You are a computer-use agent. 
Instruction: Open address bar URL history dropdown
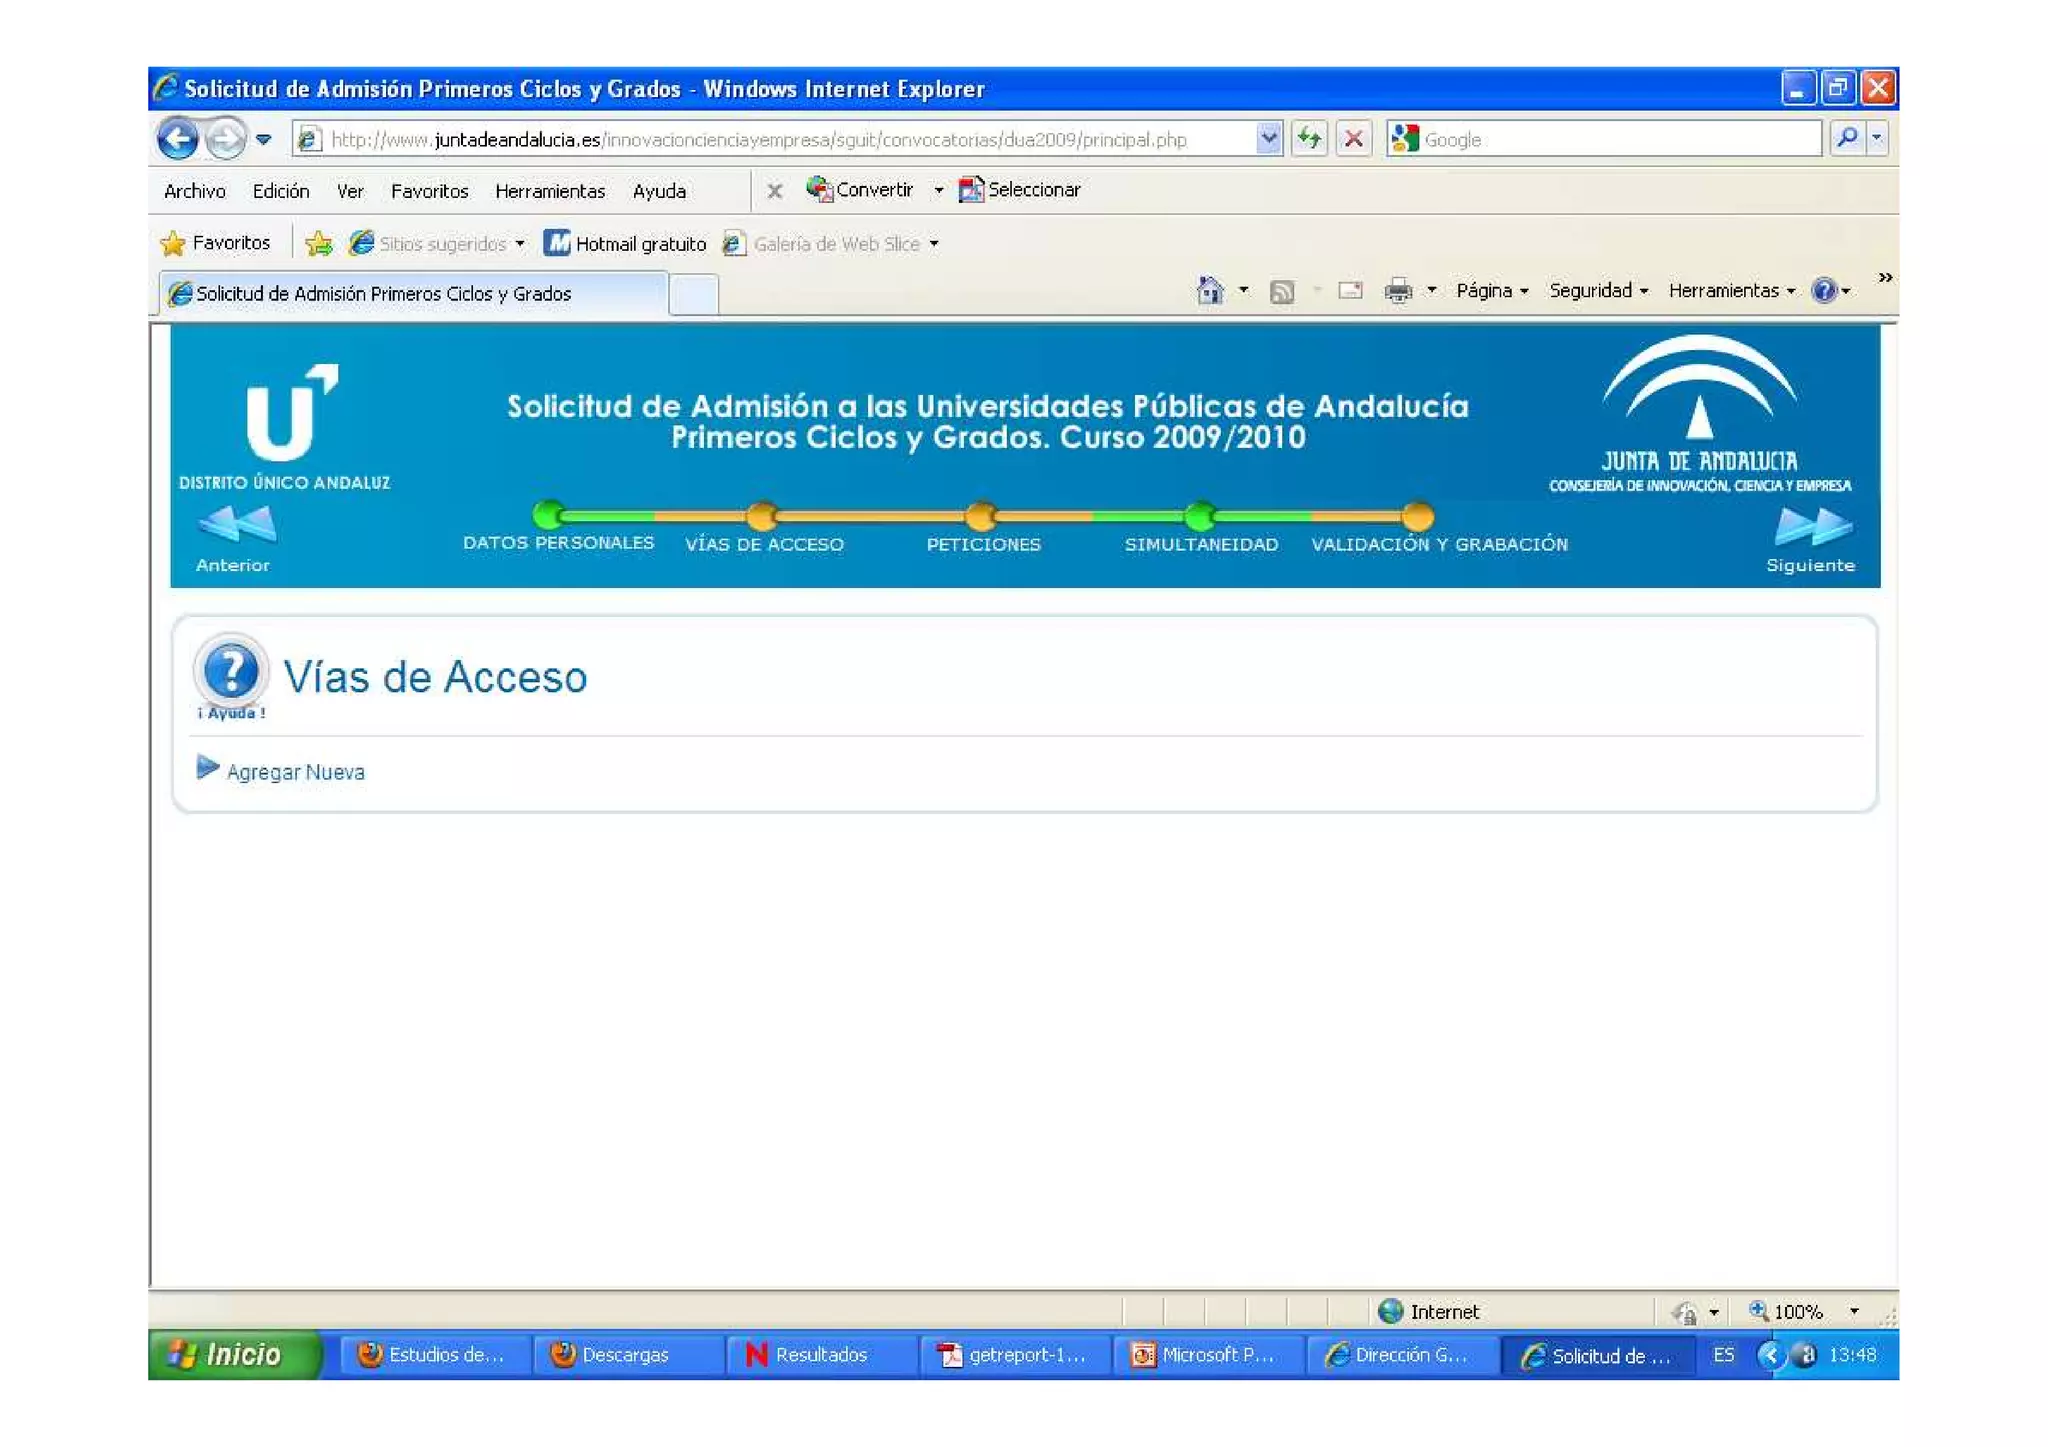(x=1268, y=138)
